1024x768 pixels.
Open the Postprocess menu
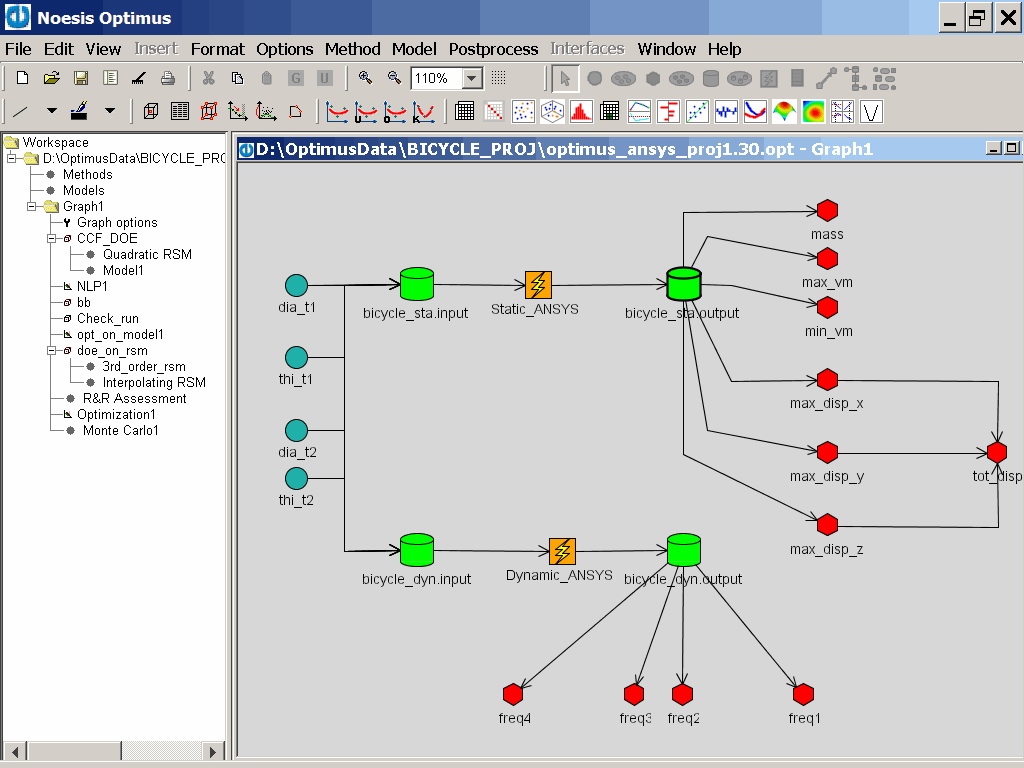(x=495, y=49)
